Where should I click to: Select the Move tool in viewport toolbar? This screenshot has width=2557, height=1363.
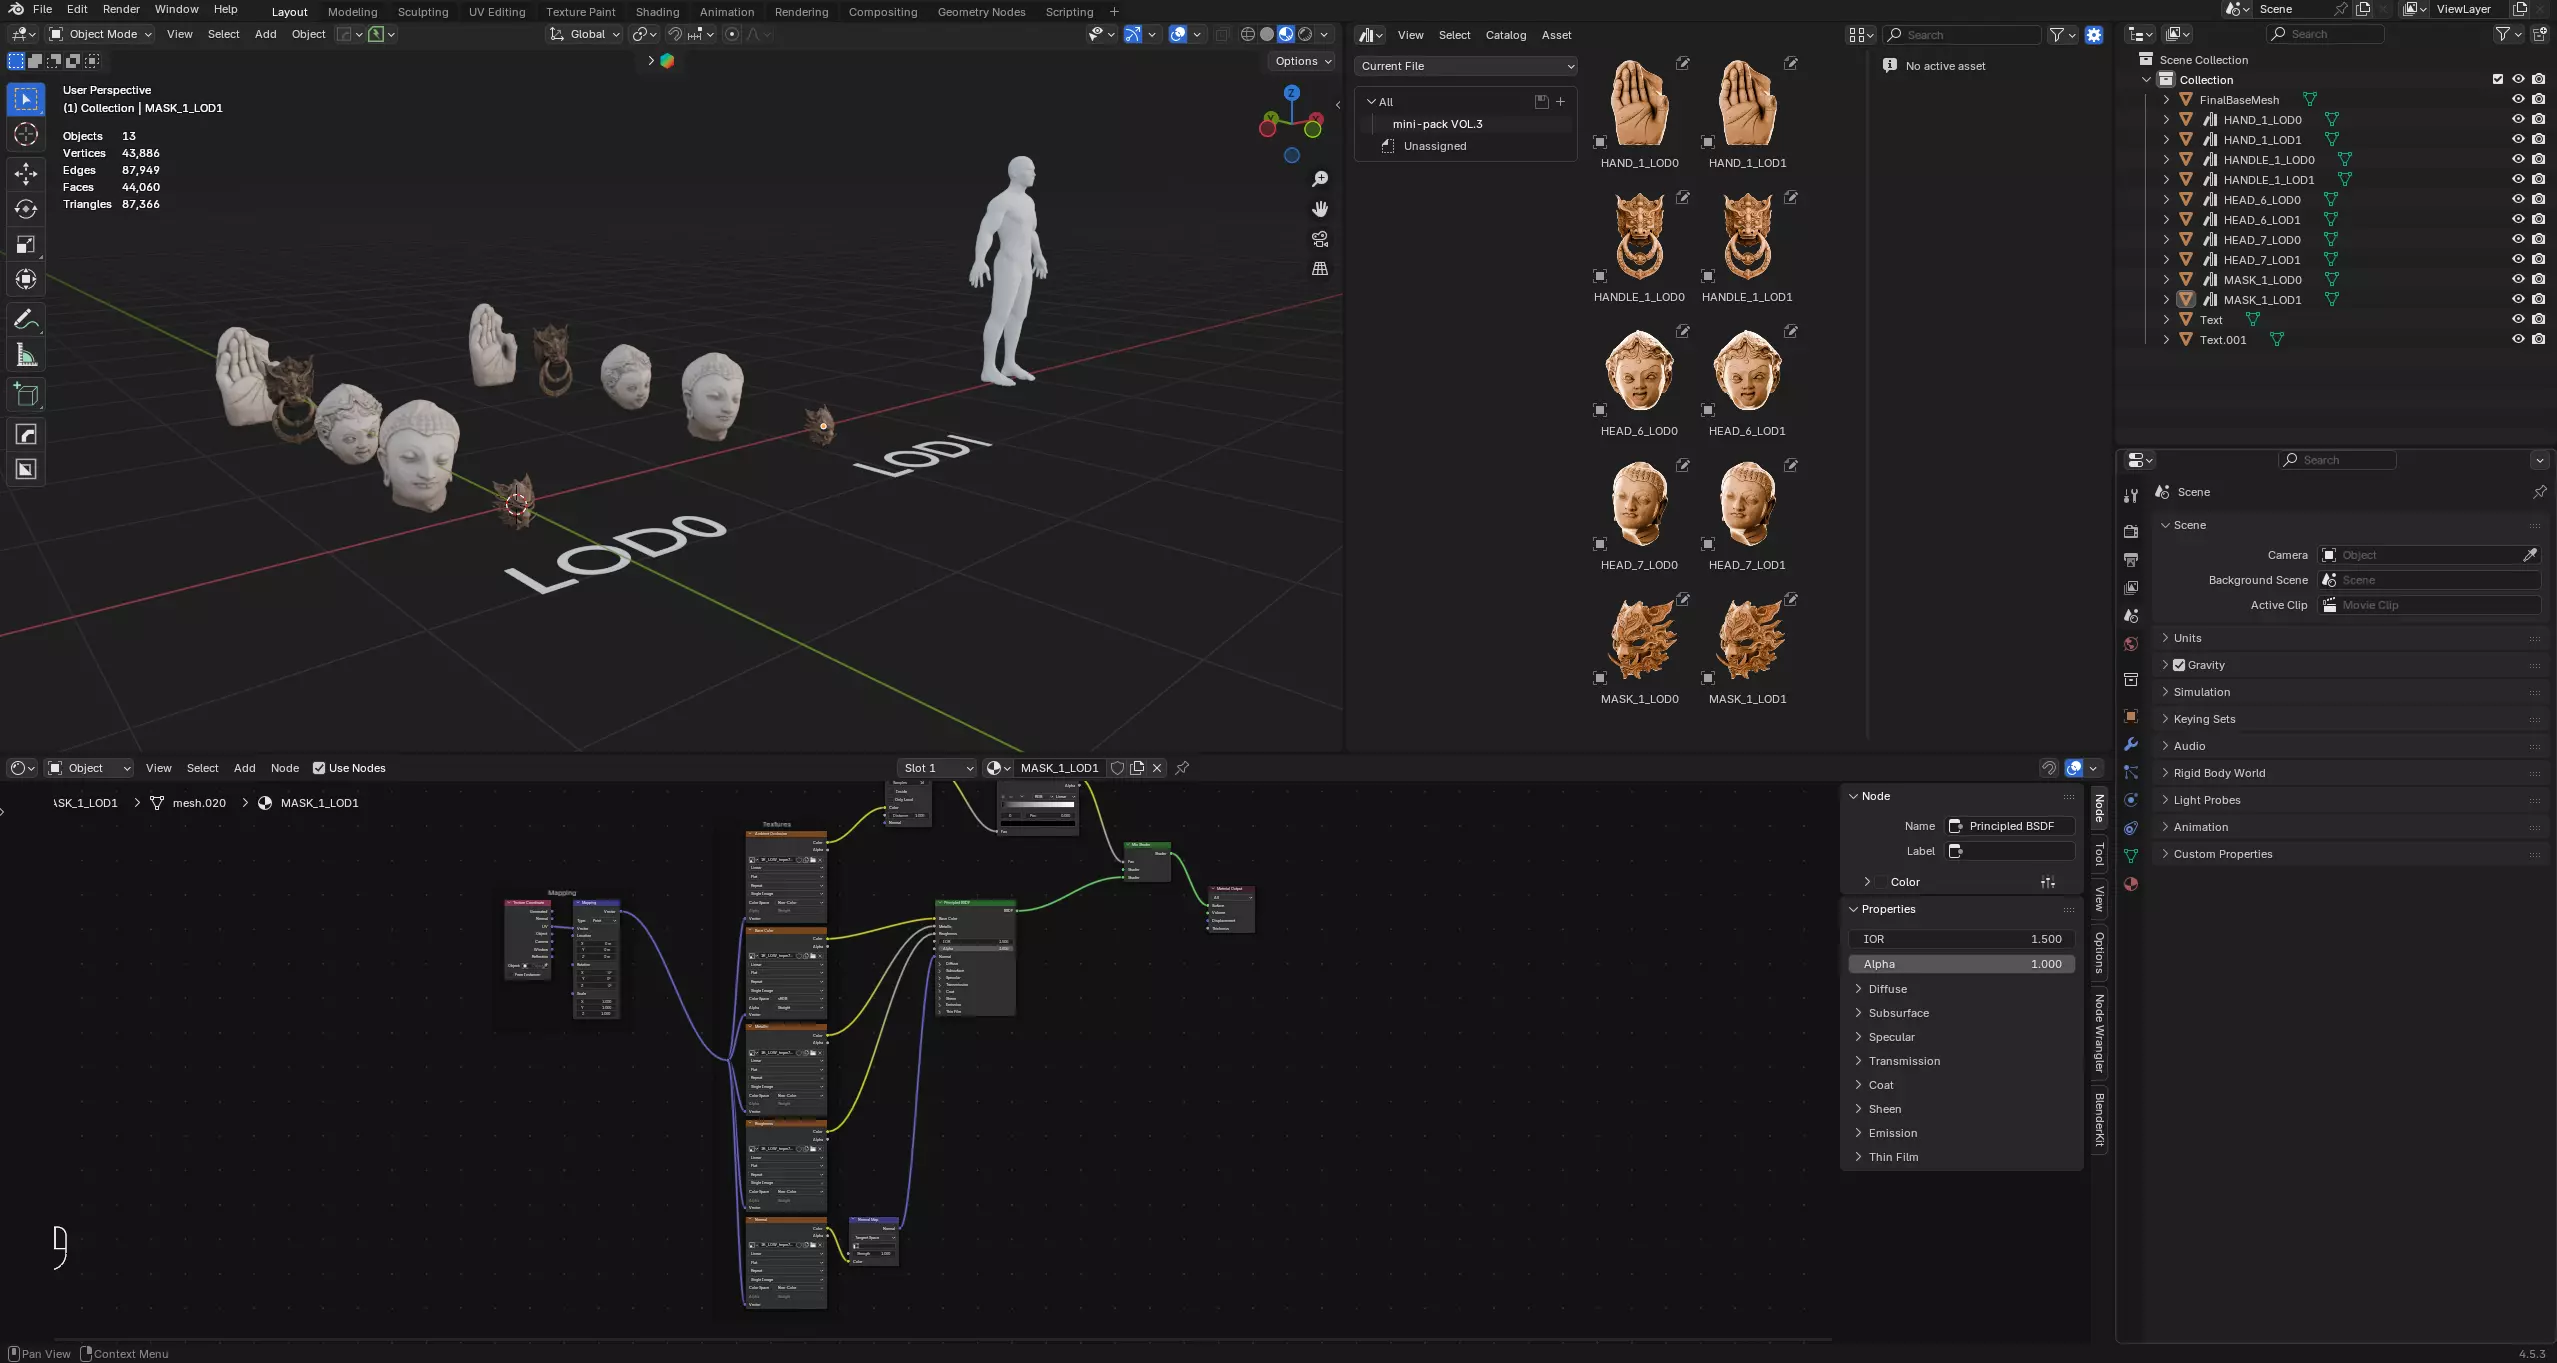(26, 173)
